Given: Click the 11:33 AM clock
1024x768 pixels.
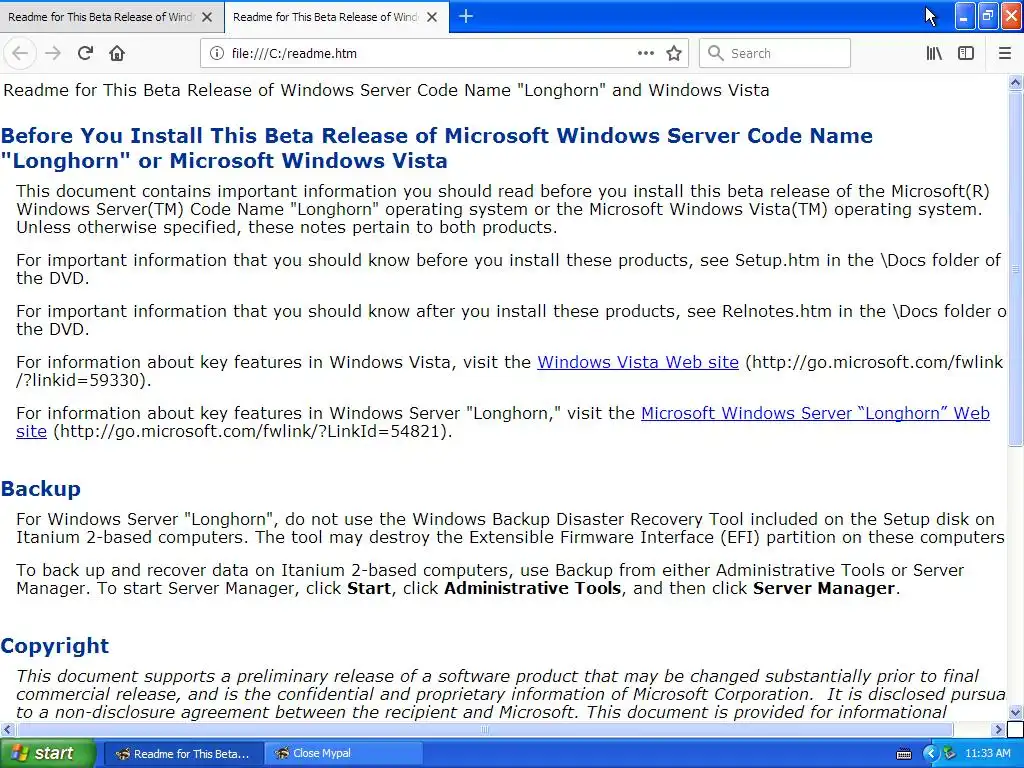Looking at the screenshot, I should point(987,754).
